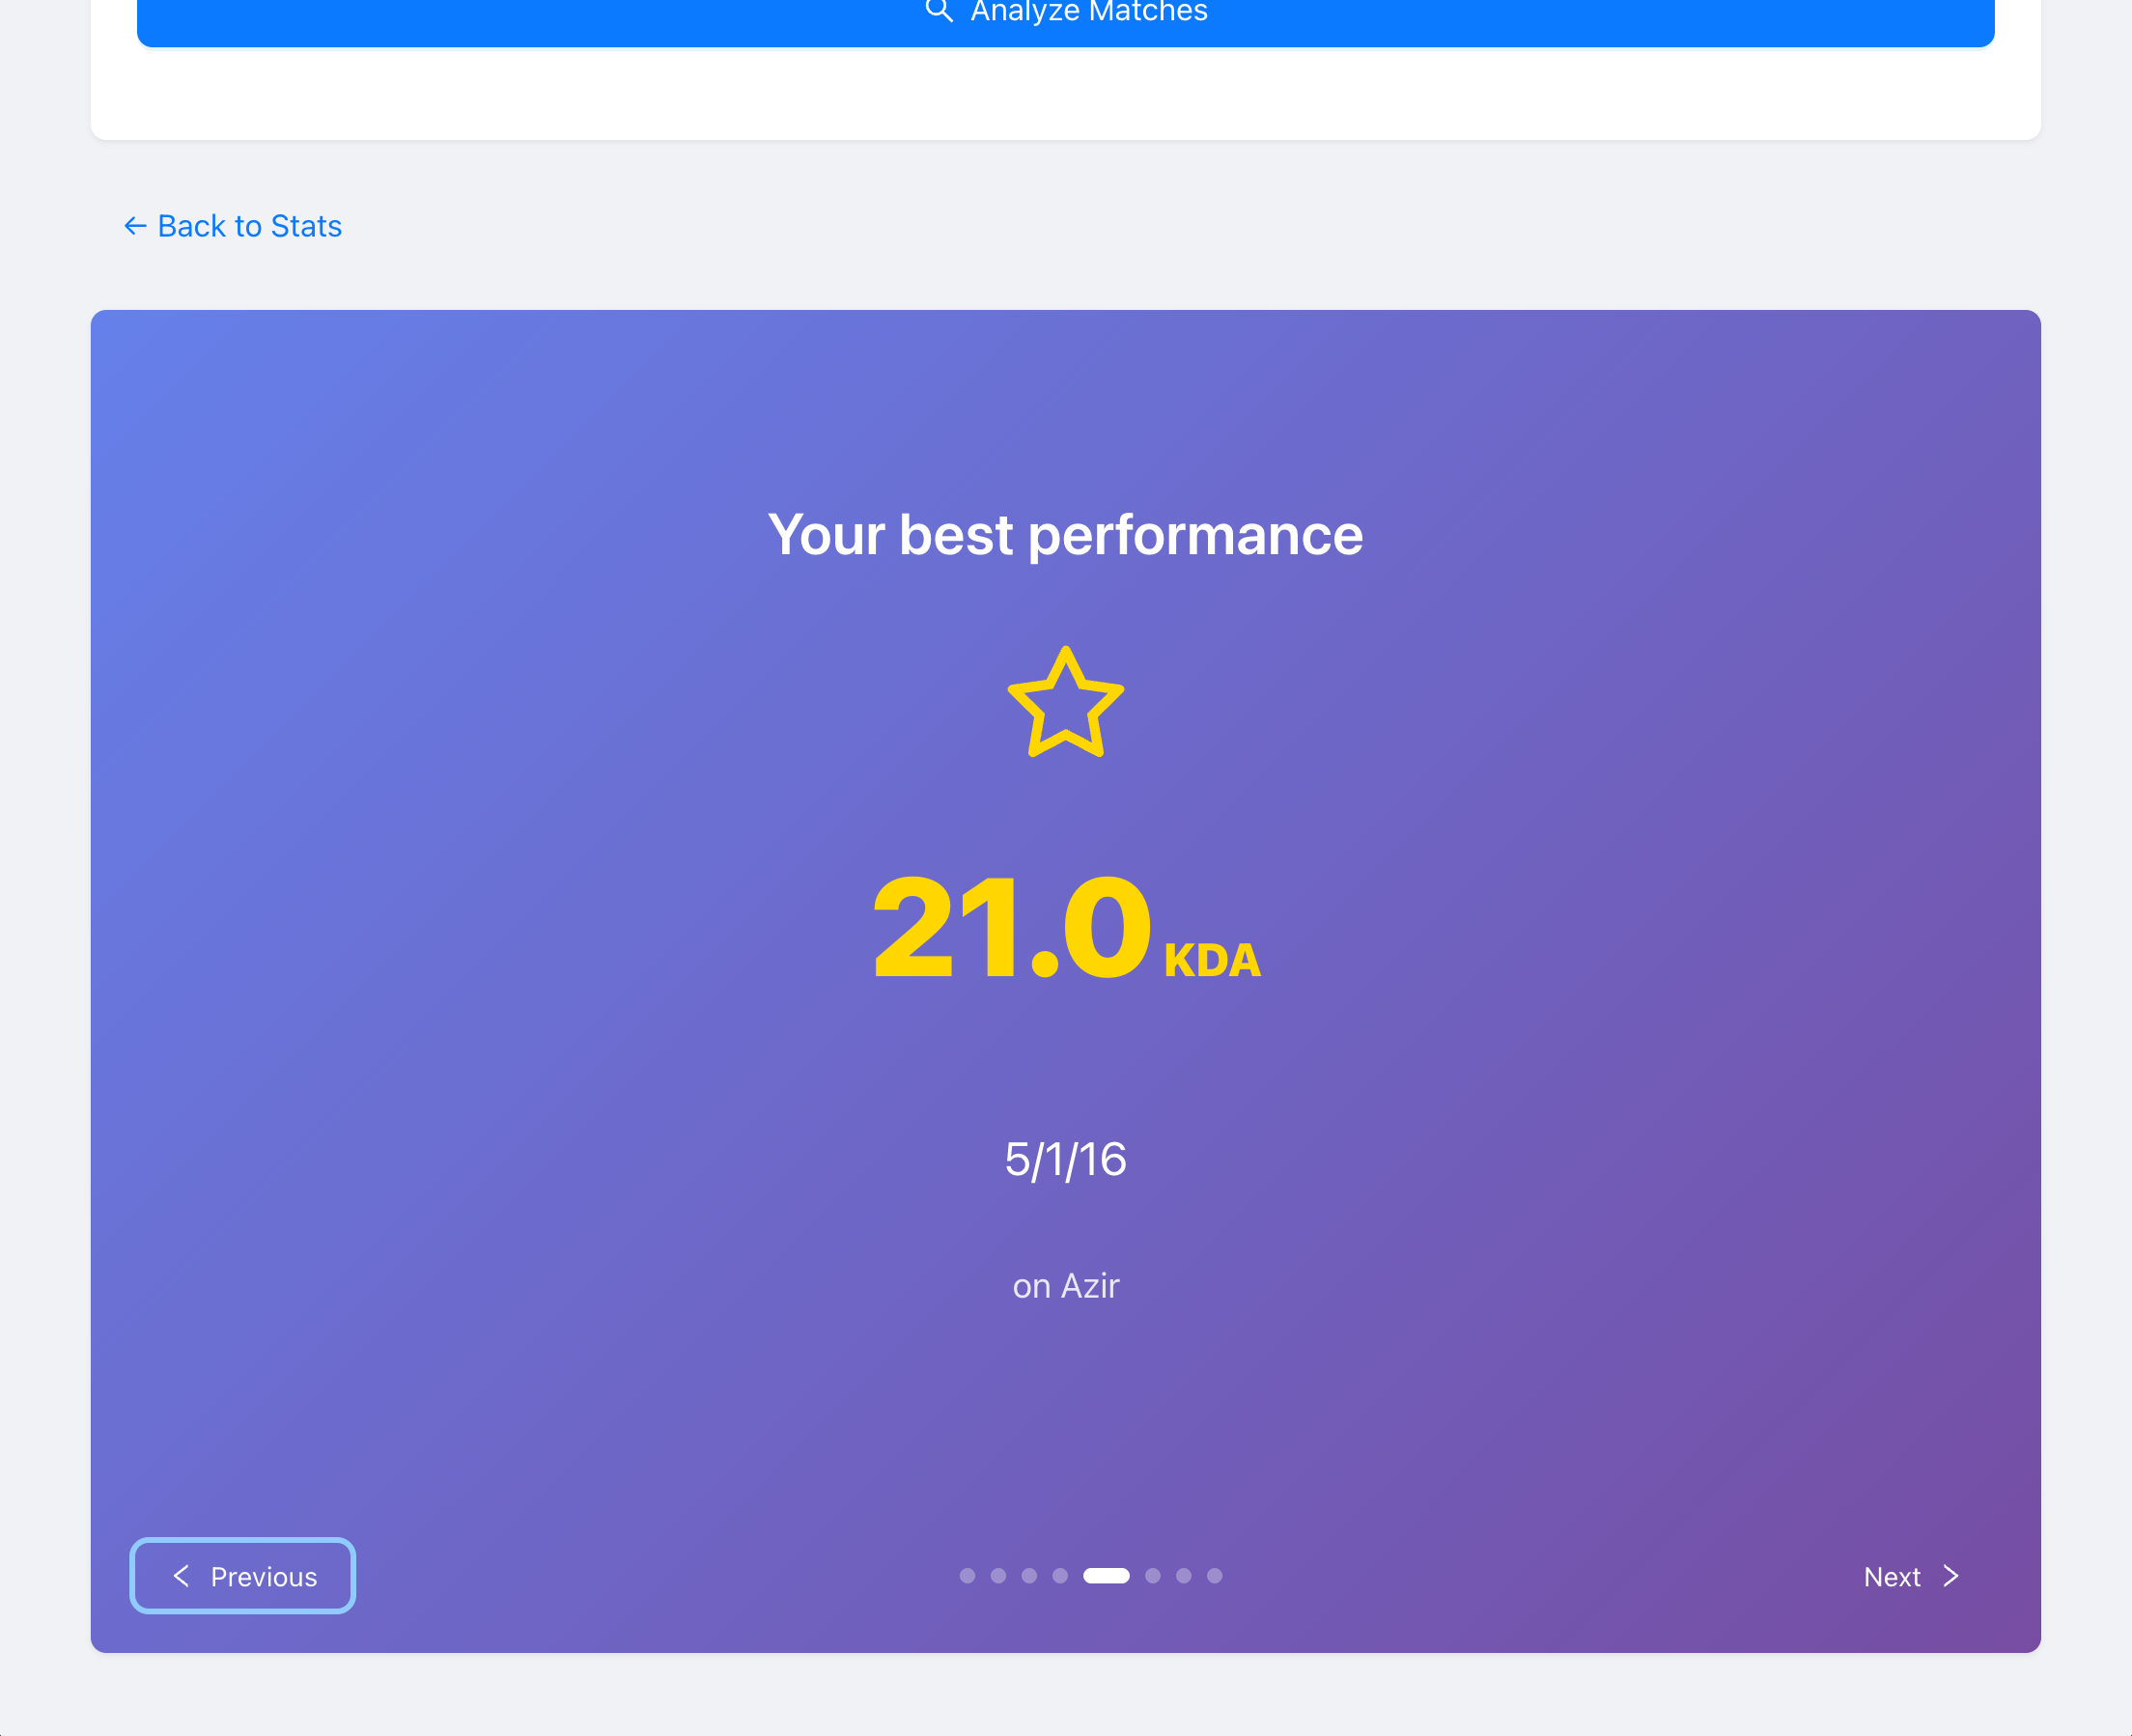Go to the fourth slide dot
Screen dimensions: 2132x1736
1060,1576
